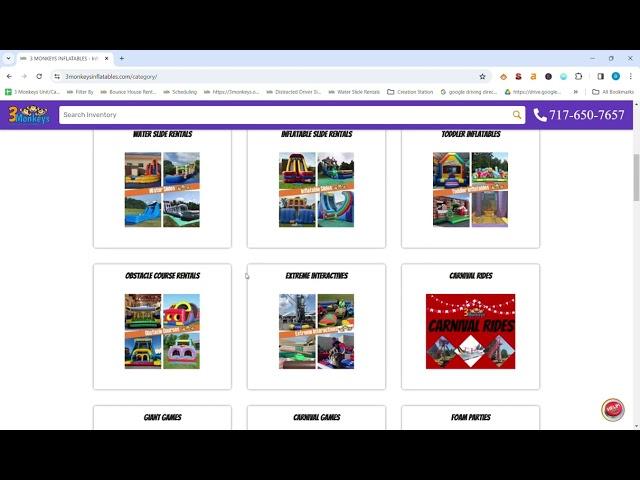The width and height of the screenshot is (640, 480).
Task: Reload the page with the refresh icon
Action: (x=39, y=76)
